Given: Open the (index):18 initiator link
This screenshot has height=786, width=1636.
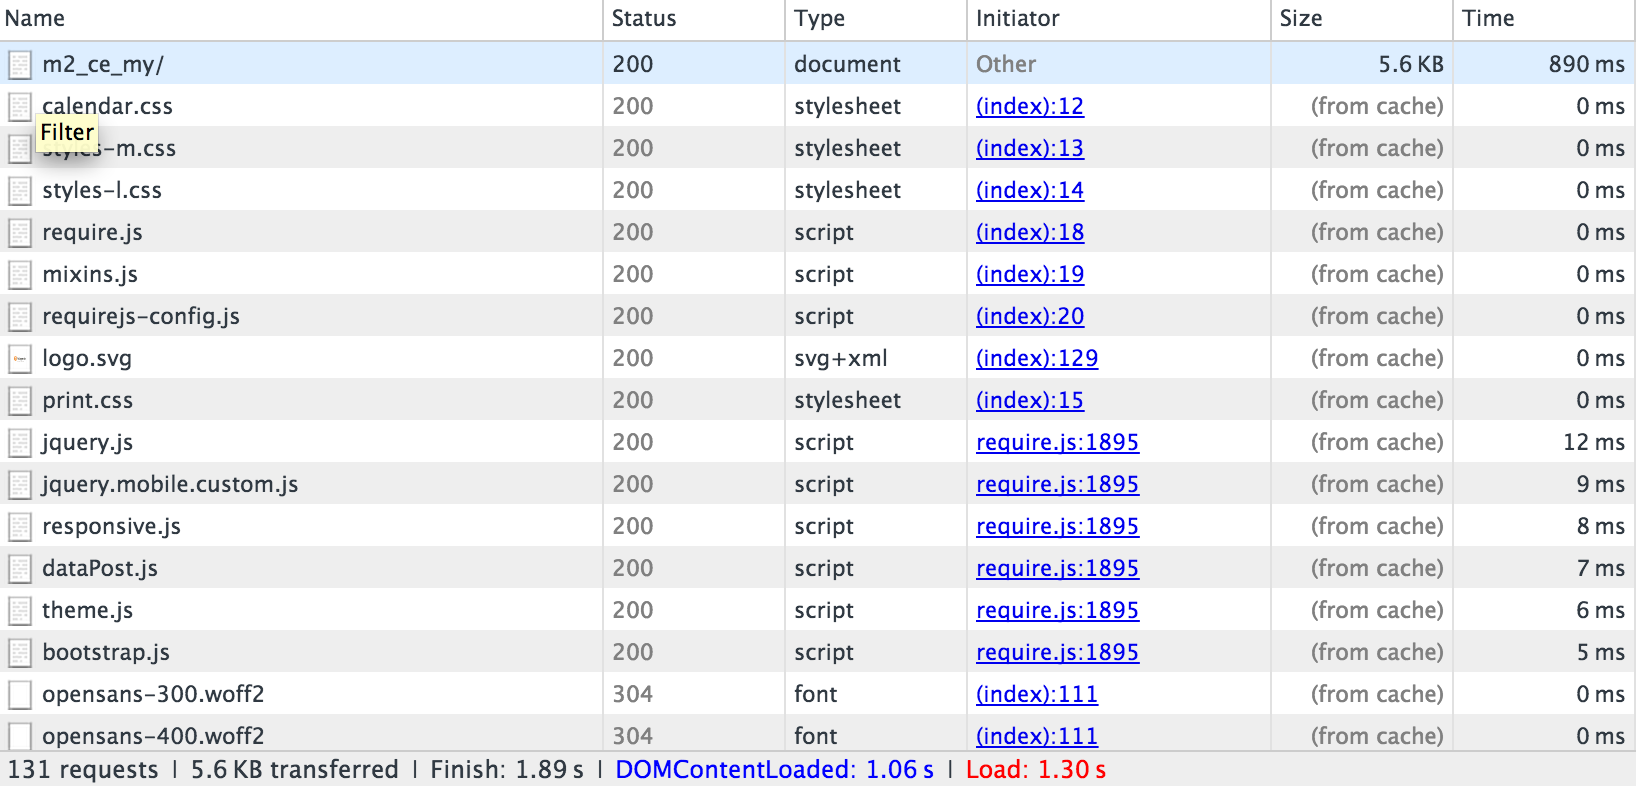Looking at the screenshot, I should click(1030, 232).
